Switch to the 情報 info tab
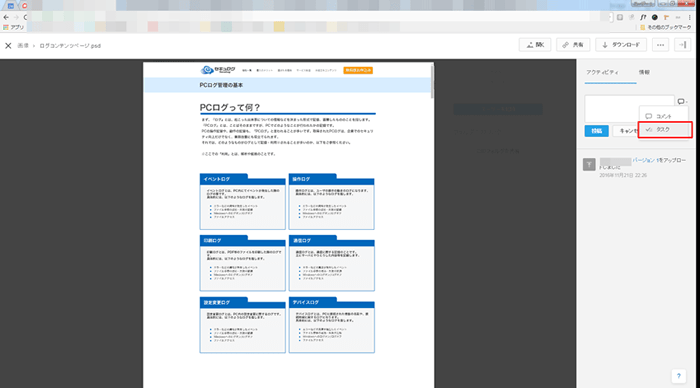 coord(644,72)
